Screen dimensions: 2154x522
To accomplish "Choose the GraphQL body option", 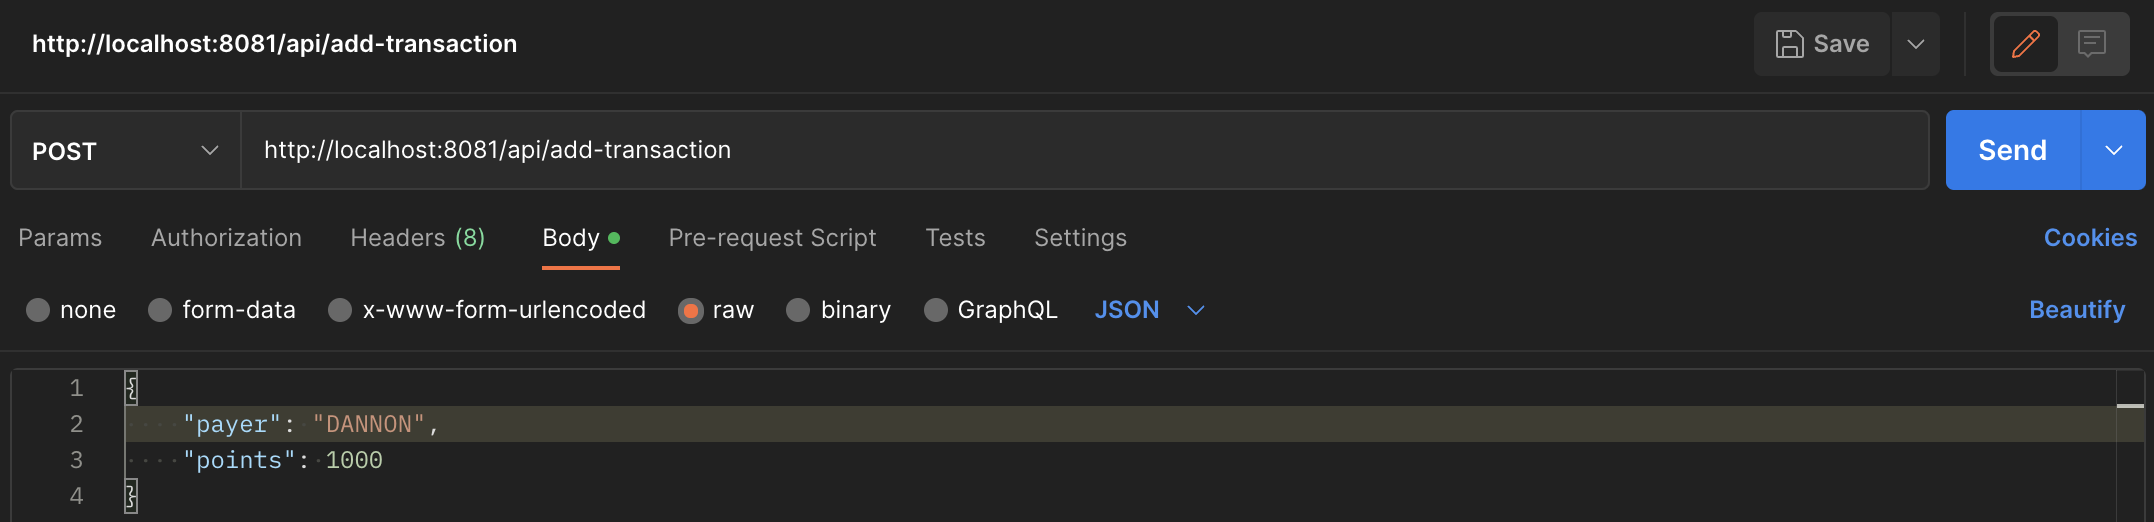I will click(x=936, y=310).
